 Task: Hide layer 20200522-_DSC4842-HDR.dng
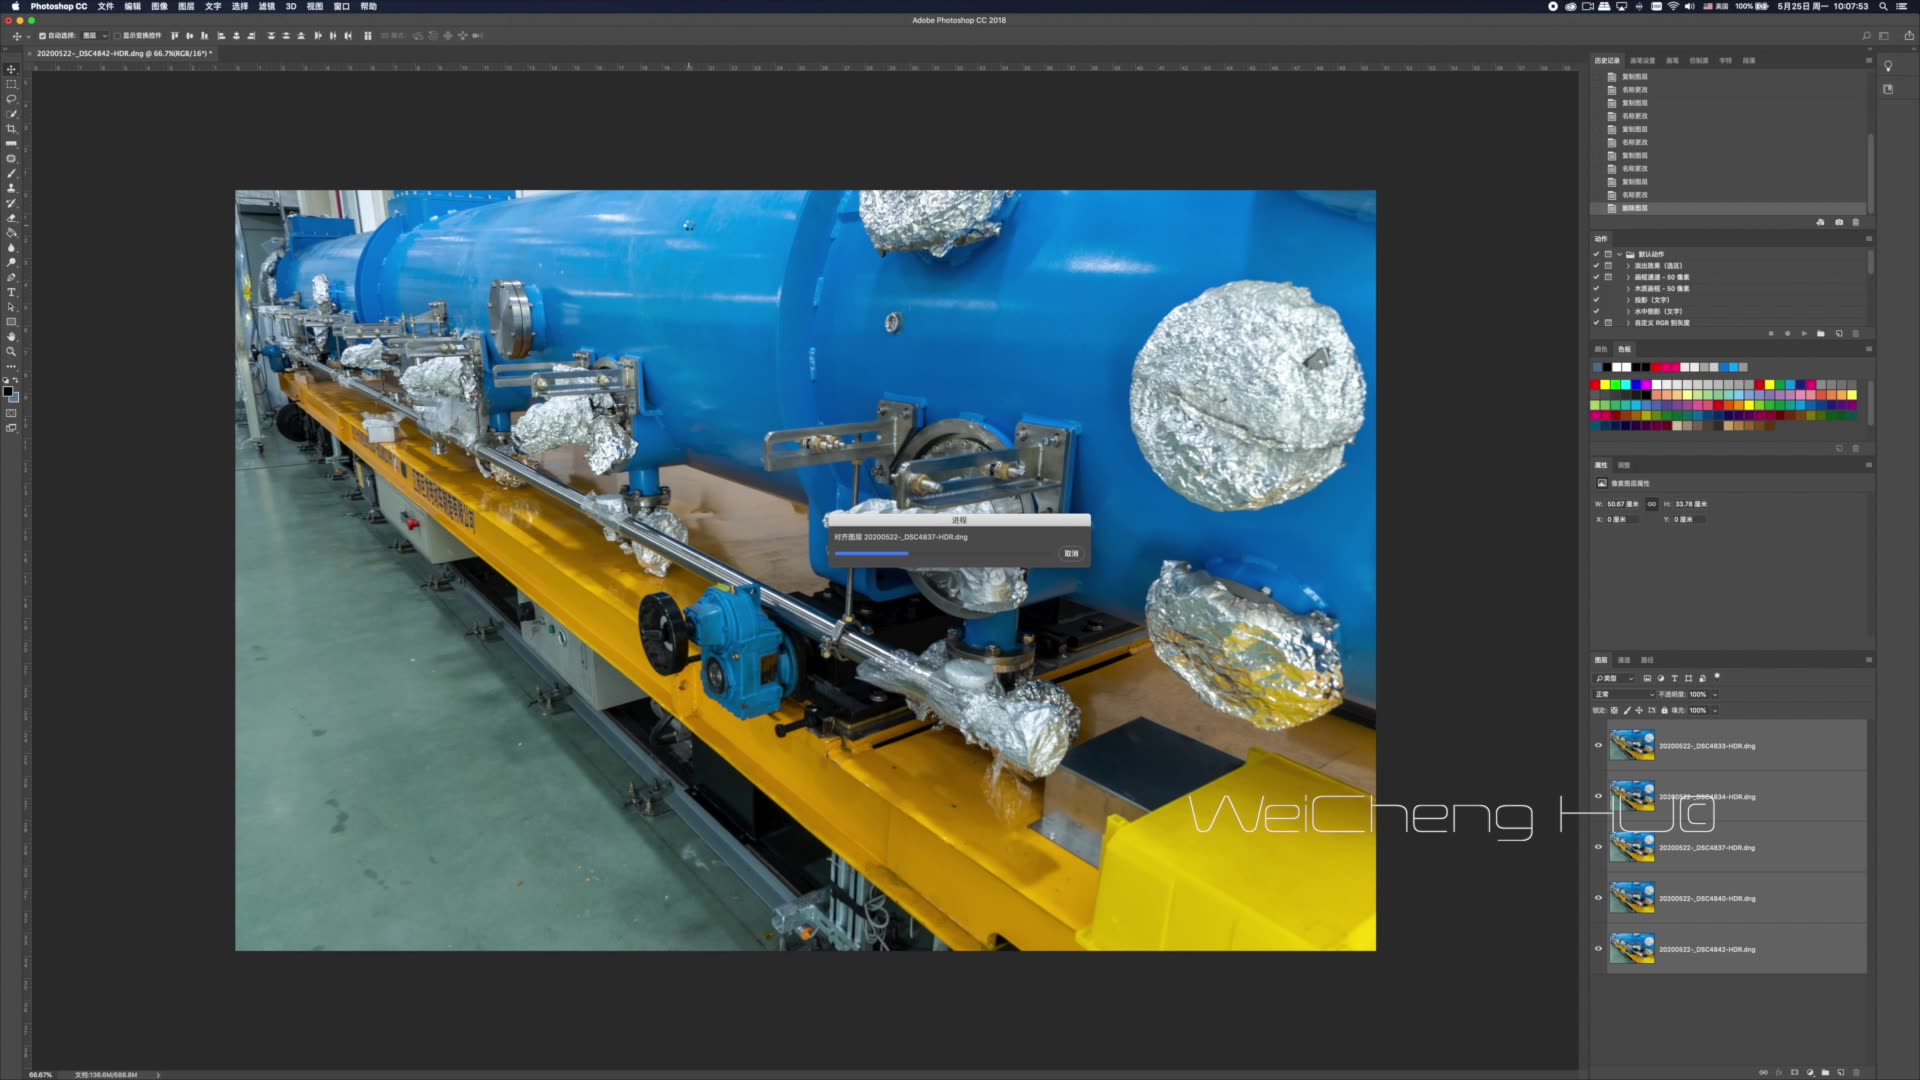[x=1598, y=949]
